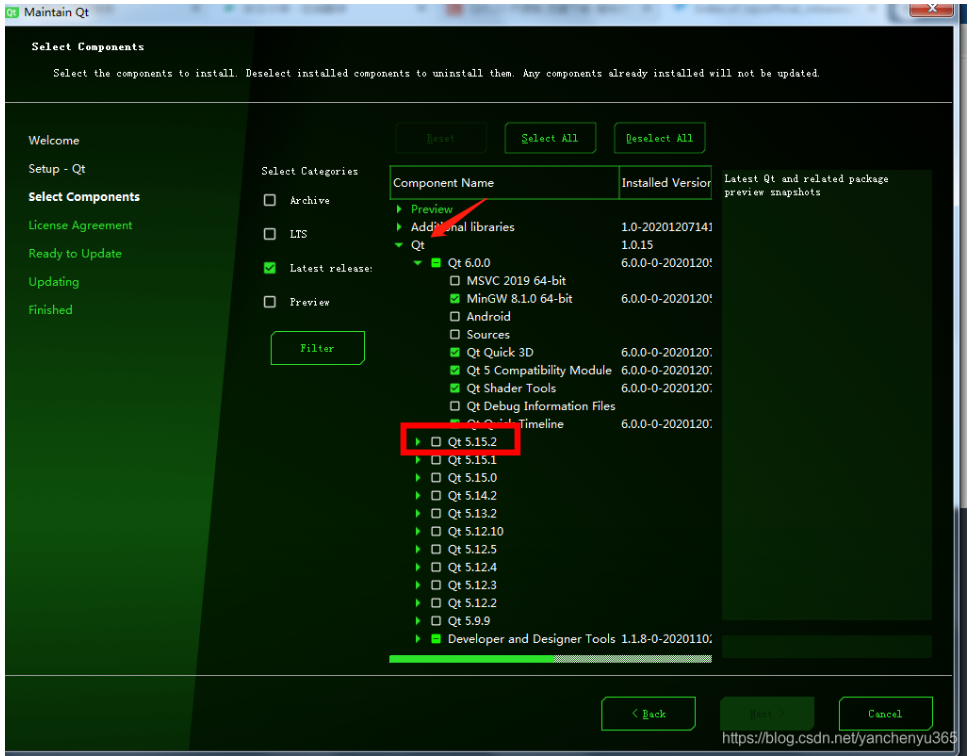Enable the Archive category filter

click(x=269, y=200)
